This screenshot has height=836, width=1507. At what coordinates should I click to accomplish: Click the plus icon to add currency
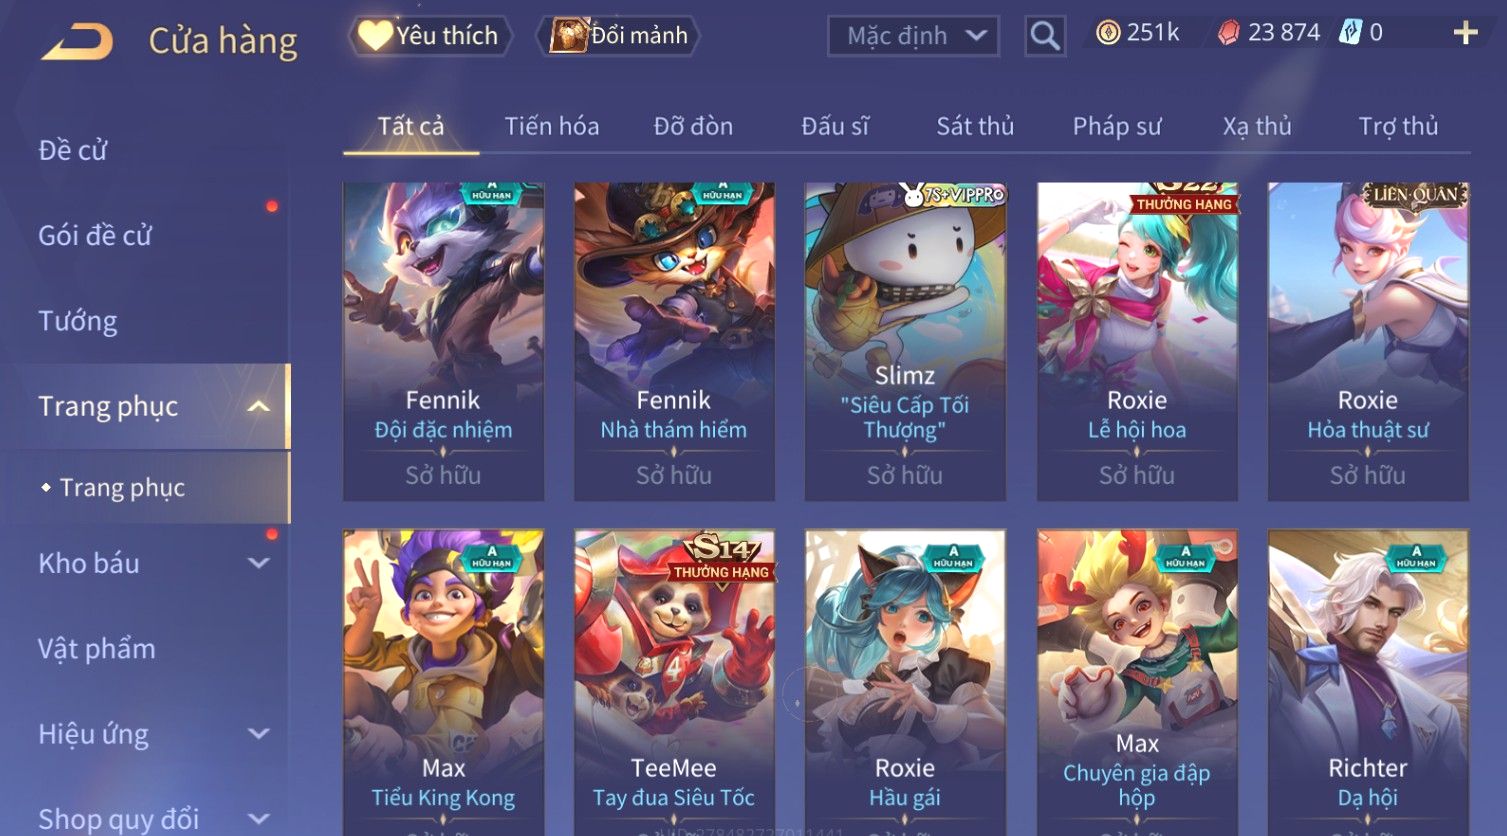[x=1465, y=34]
